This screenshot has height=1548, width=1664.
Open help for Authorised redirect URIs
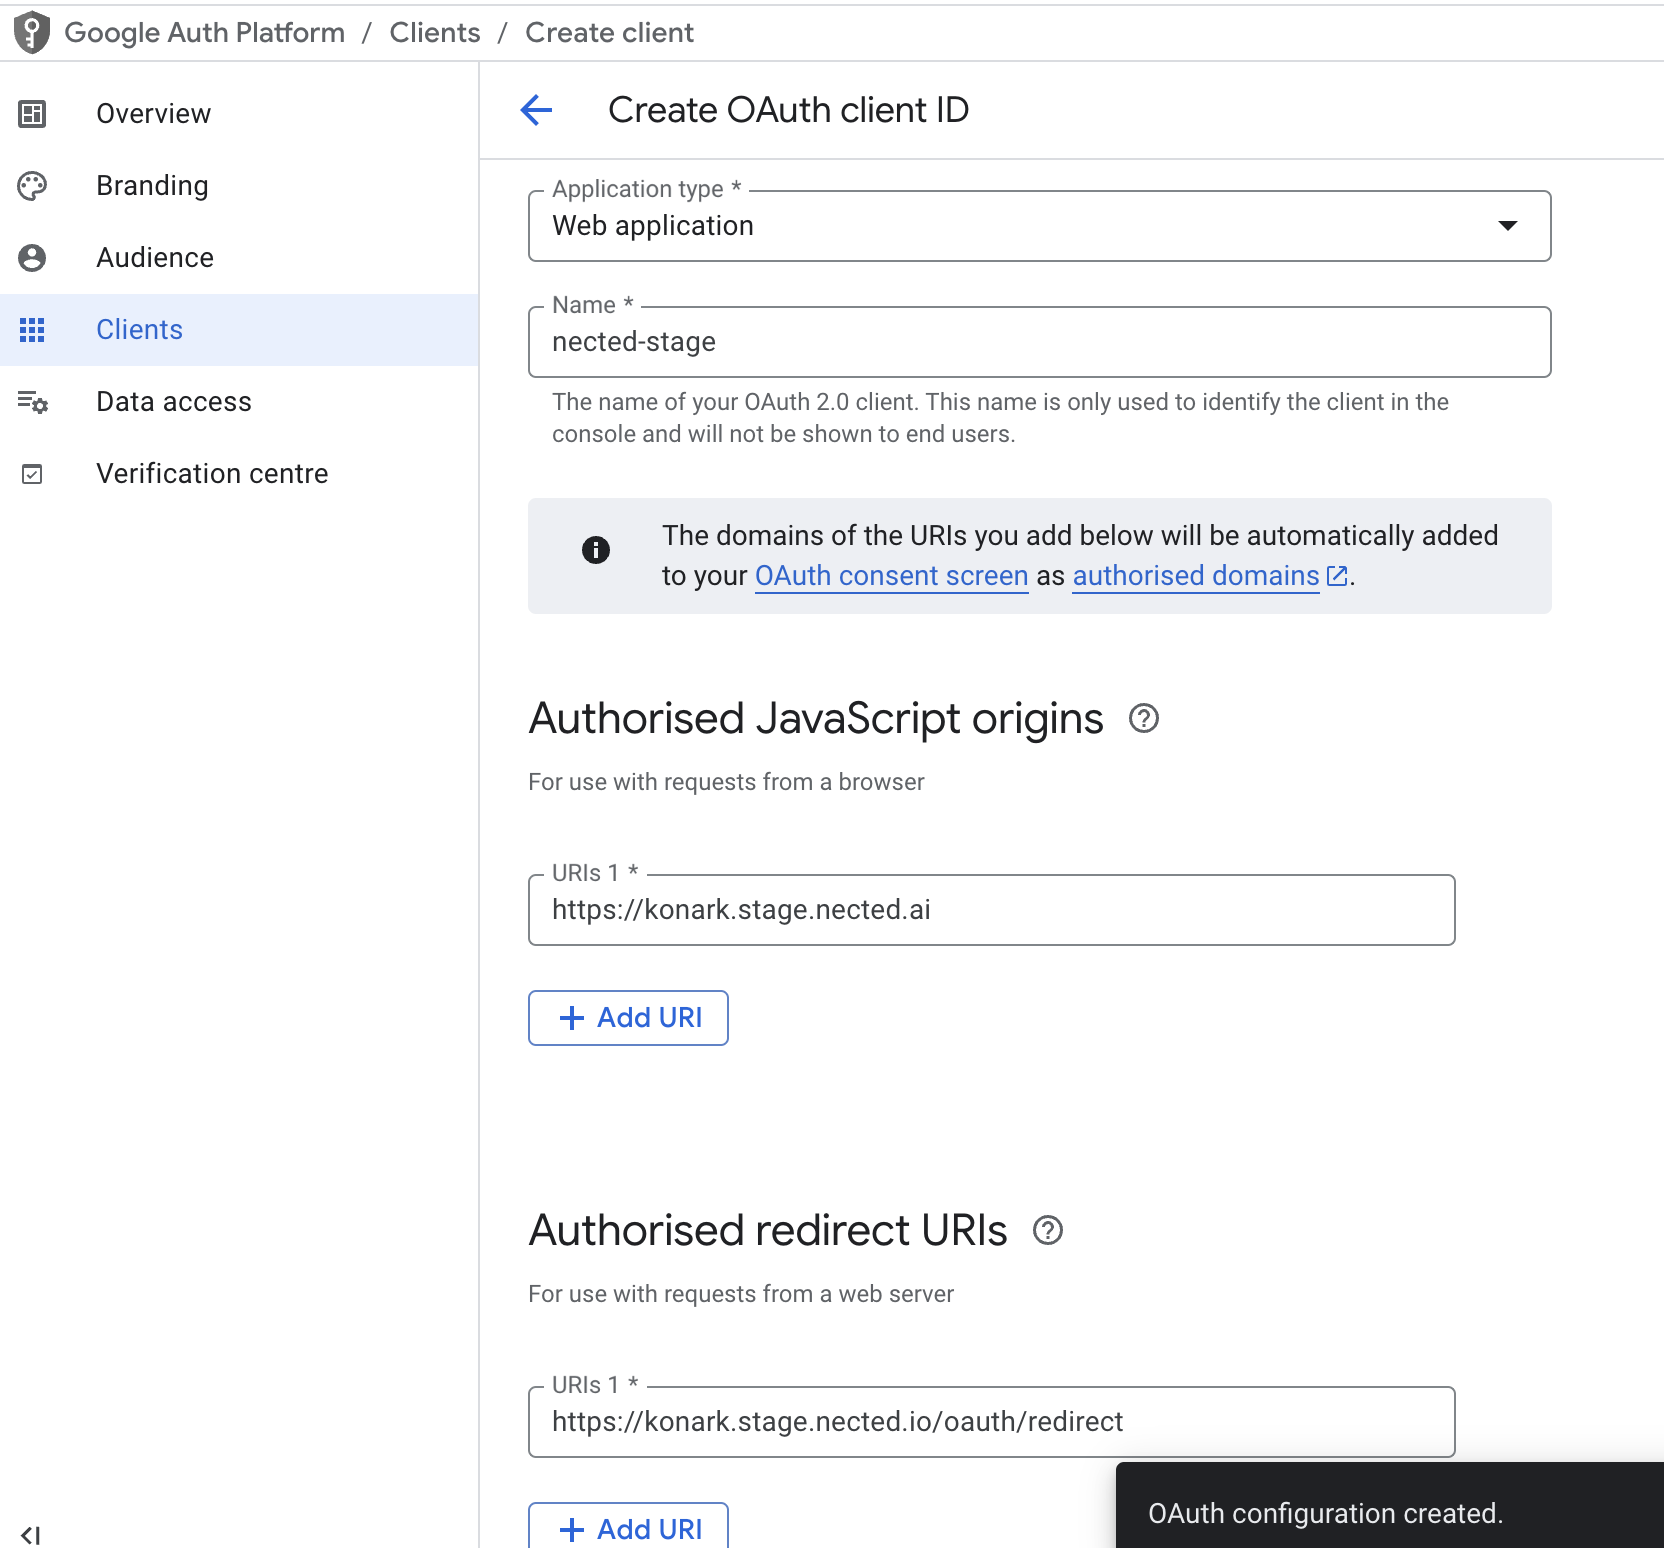pos(1047,1230)
